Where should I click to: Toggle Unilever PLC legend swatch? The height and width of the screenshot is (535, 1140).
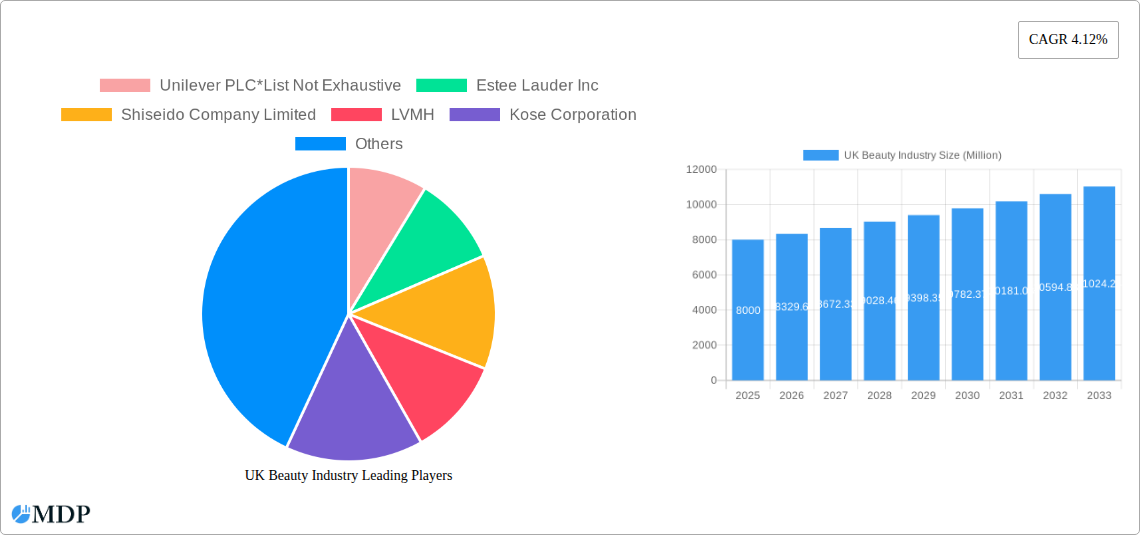click(x=125, y=86)
